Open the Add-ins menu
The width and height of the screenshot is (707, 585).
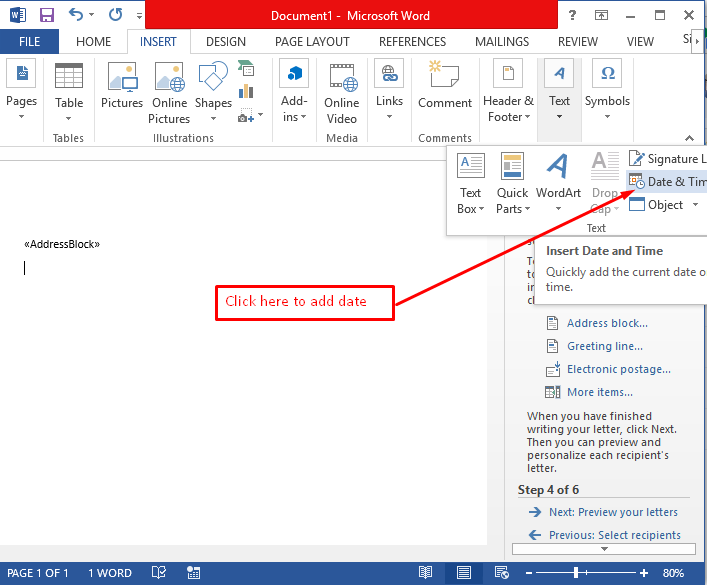point(294,91)
